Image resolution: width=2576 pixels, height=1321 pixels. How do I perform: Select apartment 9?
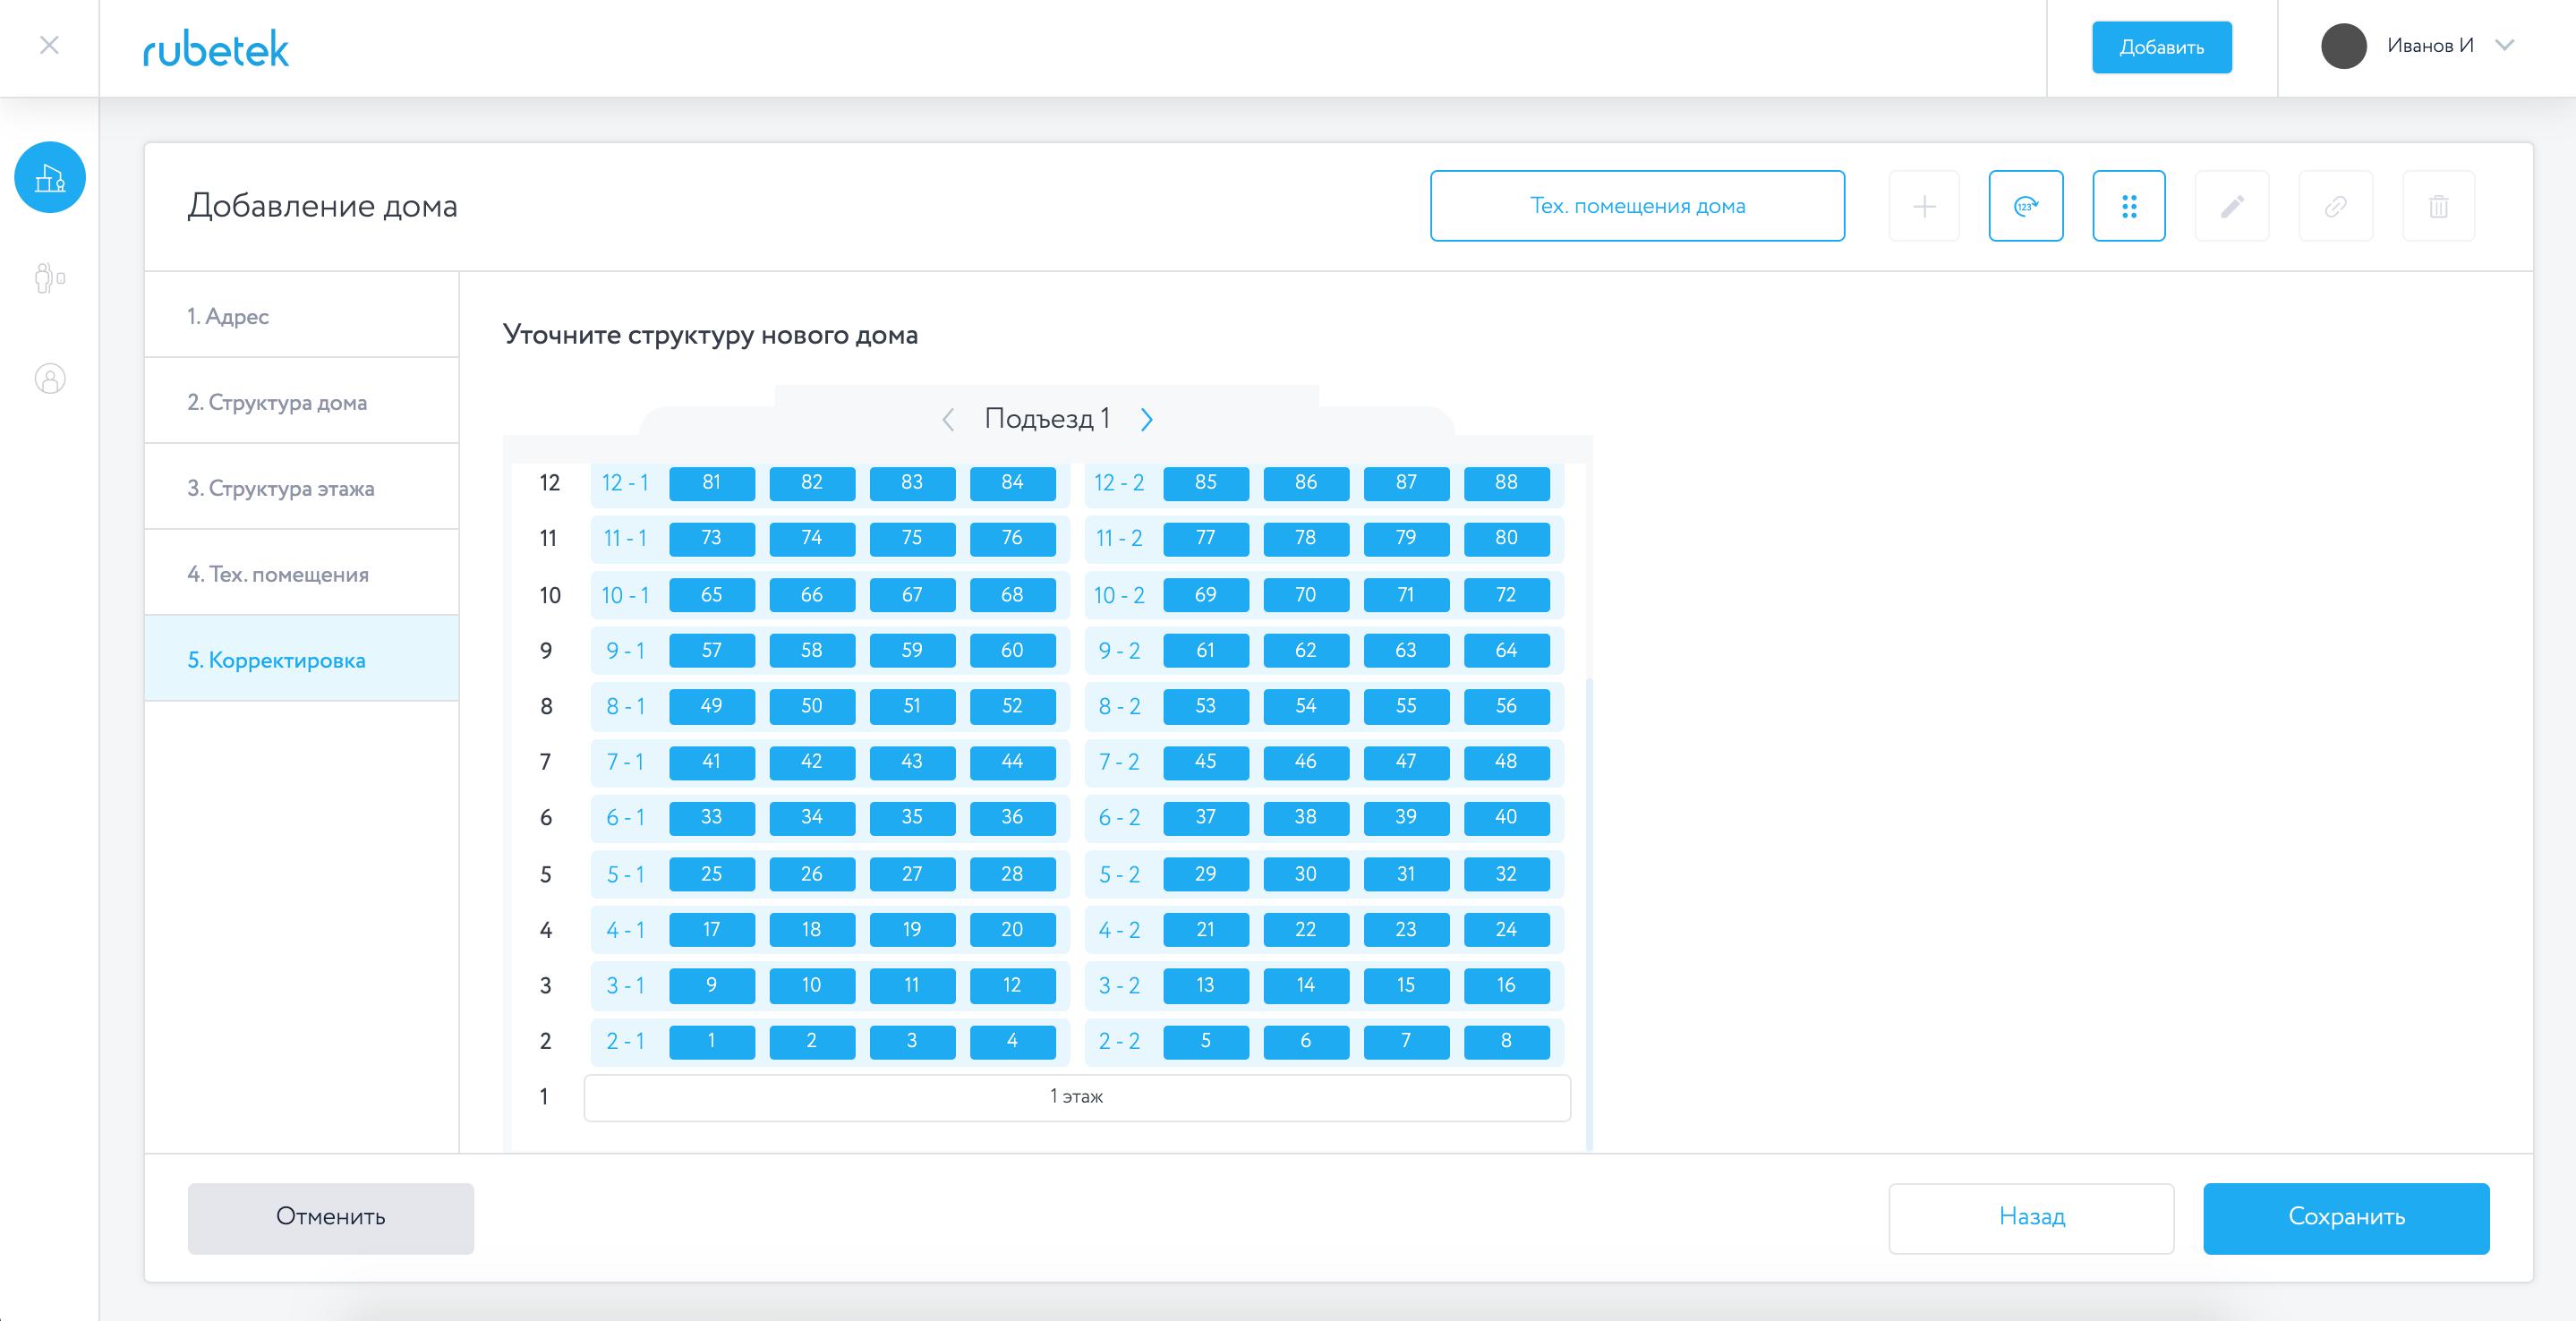click(711, 985)
